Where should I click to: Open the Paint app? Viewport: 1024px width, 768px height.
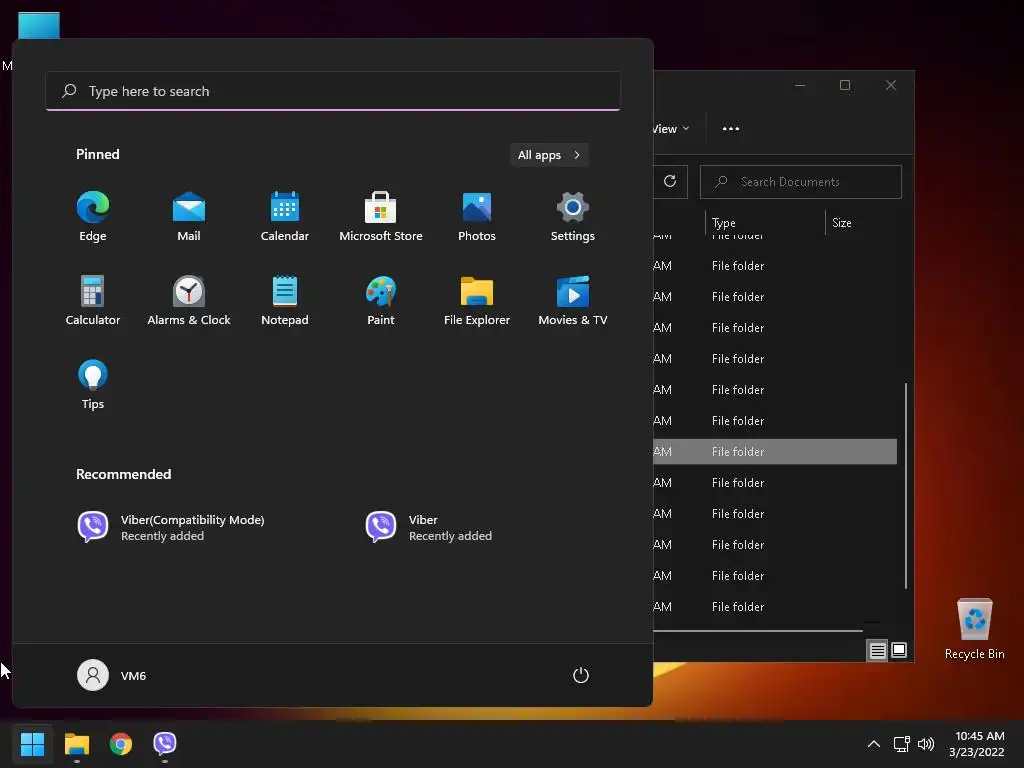point(381,300)
